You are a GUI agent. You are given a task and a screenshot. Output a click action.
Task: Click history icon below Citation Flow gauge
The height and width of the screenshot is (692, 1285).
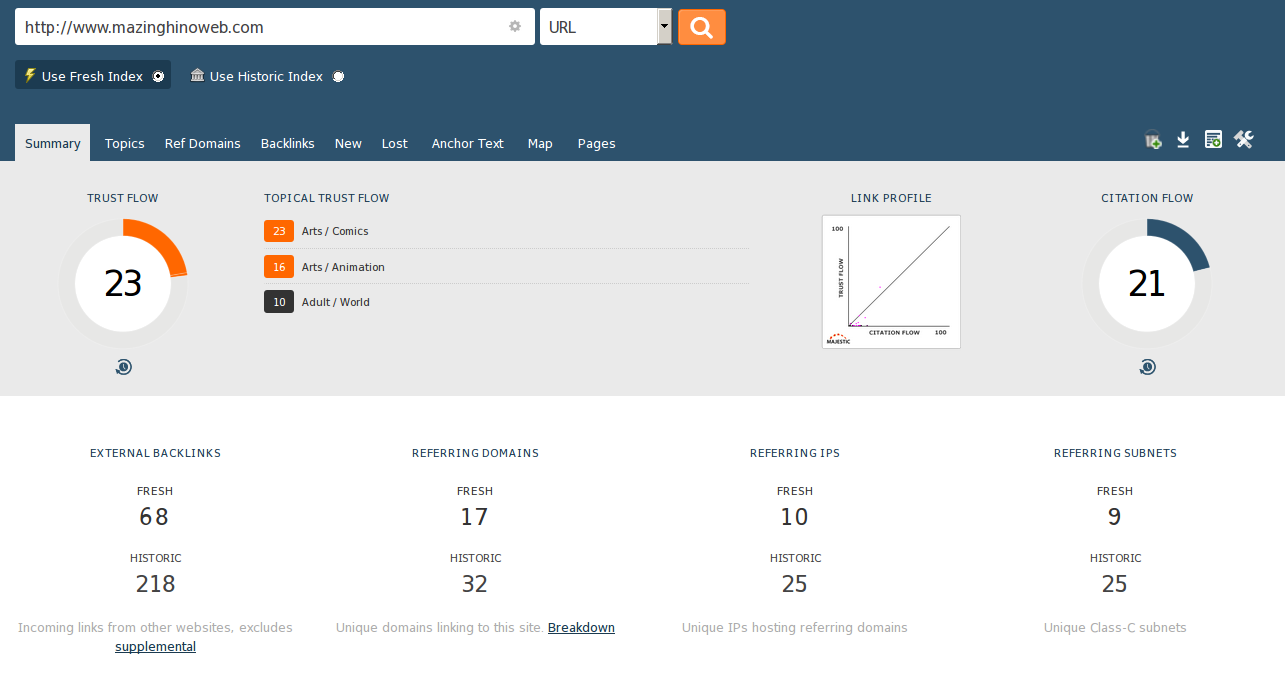(x=1147, y=367)
